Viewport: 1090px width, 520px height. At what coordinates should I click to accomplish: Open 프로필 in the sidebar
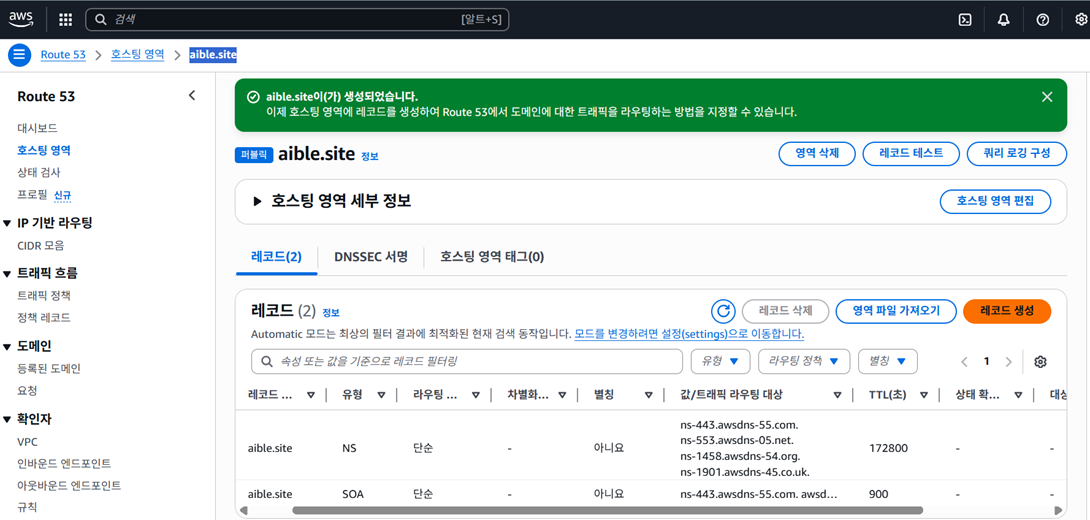[x=33, y=195]
